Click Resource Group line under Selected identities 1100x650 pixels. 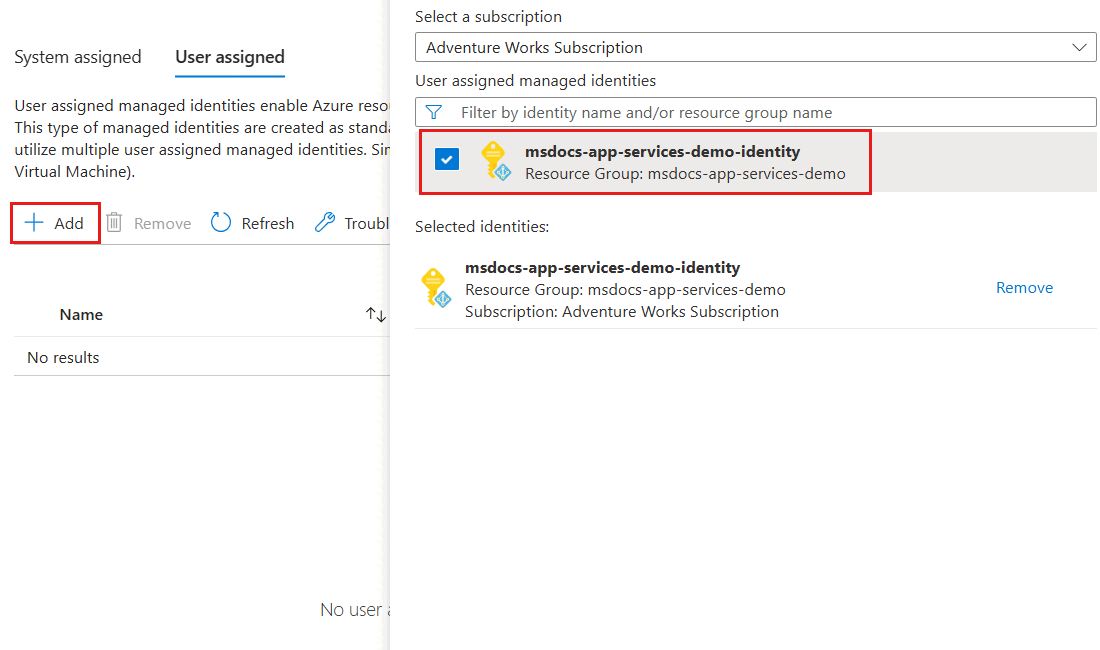pyautogui.click(x=625, y=290)
